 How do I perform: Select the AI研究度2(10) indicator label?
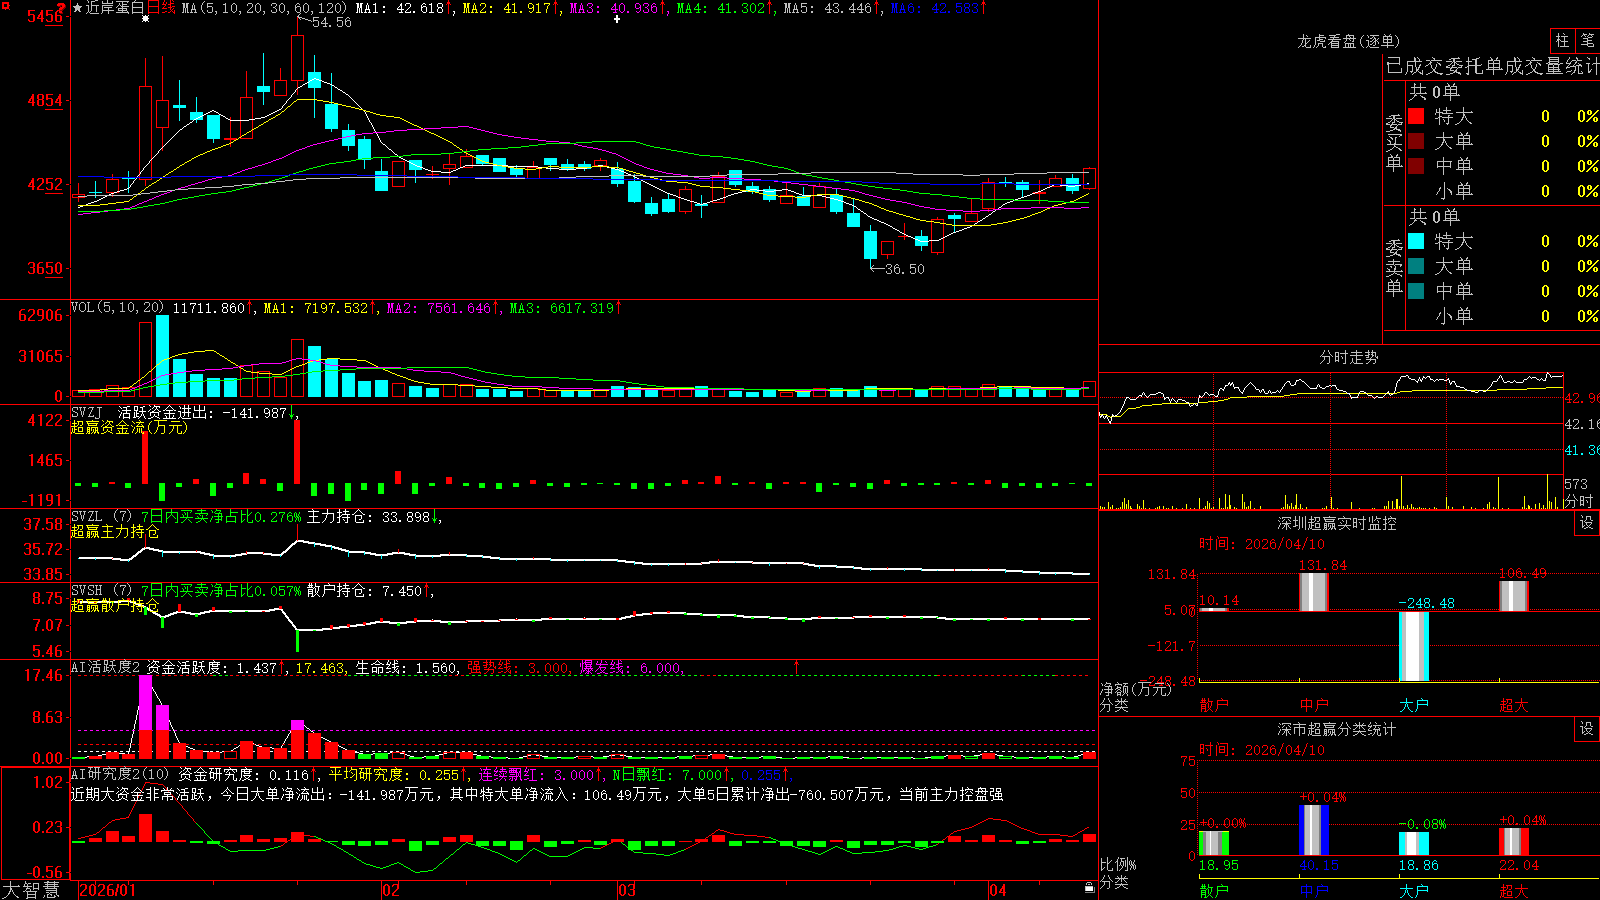(x=120, y=774)
